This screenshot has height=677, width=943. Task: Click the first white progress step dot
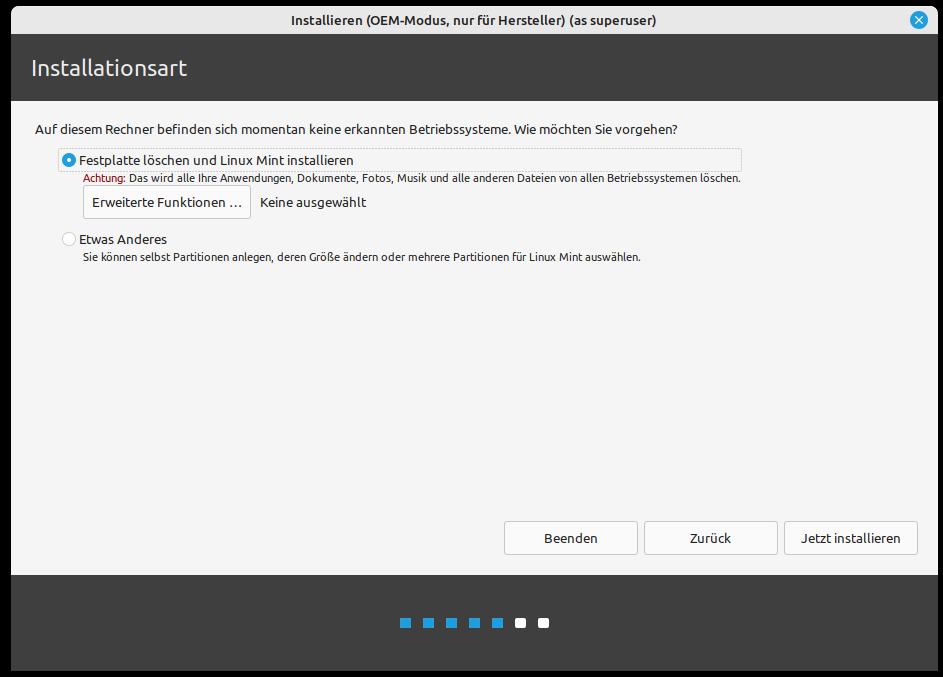[521, 623]
